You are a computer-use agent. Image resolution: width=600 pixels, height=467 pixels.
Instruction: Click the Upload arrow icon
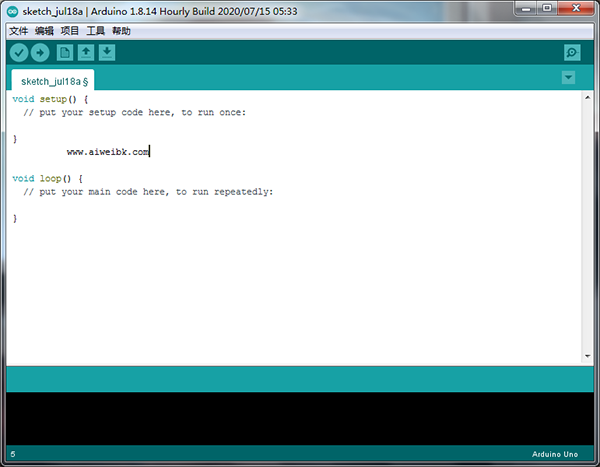pos(40,53)
